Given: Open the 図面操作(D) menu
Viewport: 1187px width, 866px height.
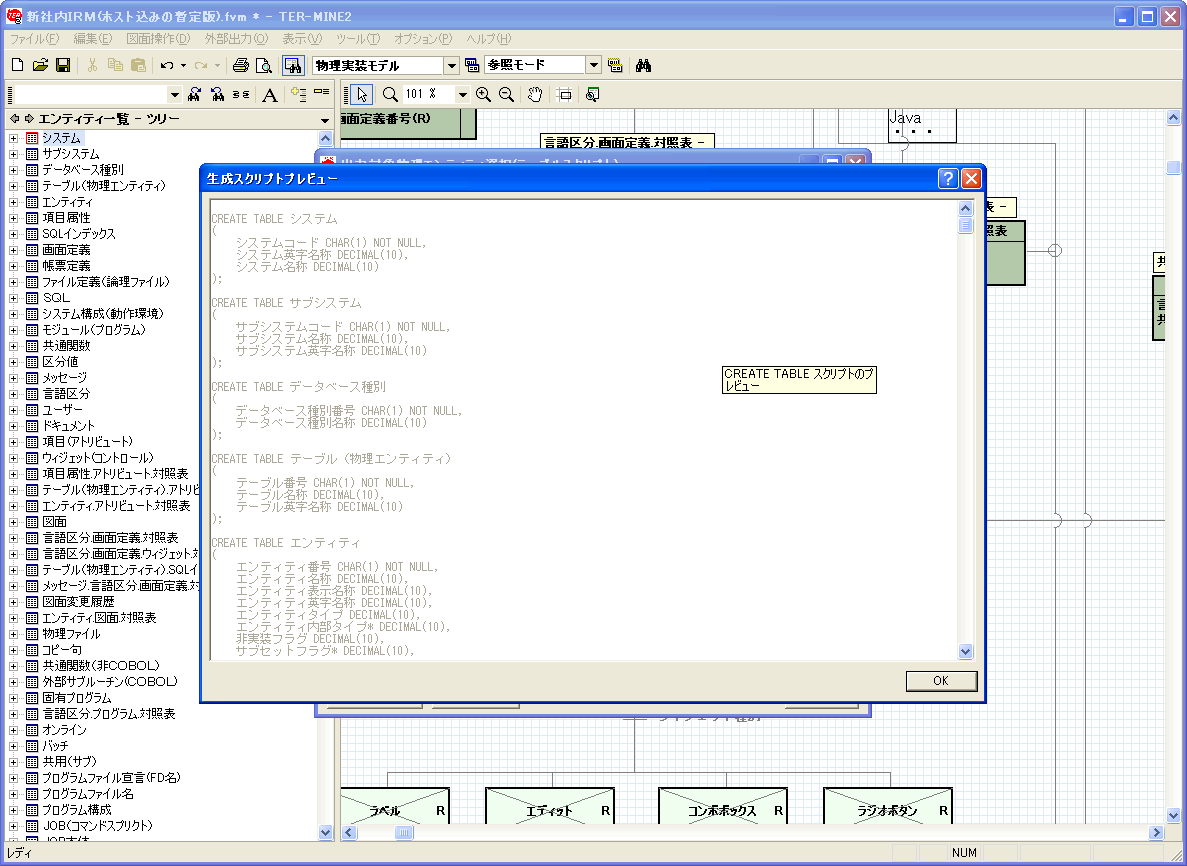Looking at the screenshot, I should [x=157, y=39].
